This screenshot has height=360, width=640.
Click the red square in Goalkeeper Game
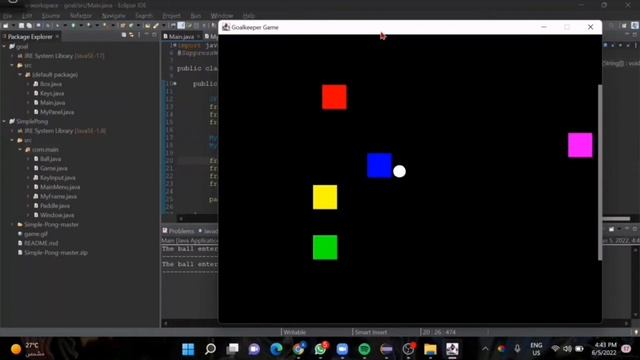coord(334,97)
